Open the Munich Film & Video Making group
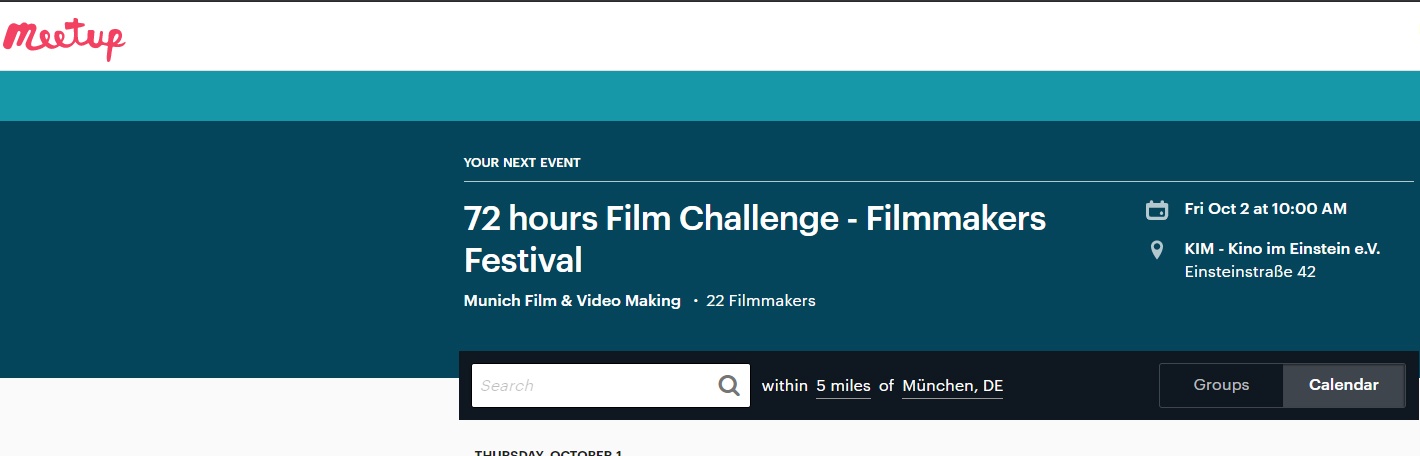The width and height of the screenshot is (1420, 456). [x=572, y=300]
